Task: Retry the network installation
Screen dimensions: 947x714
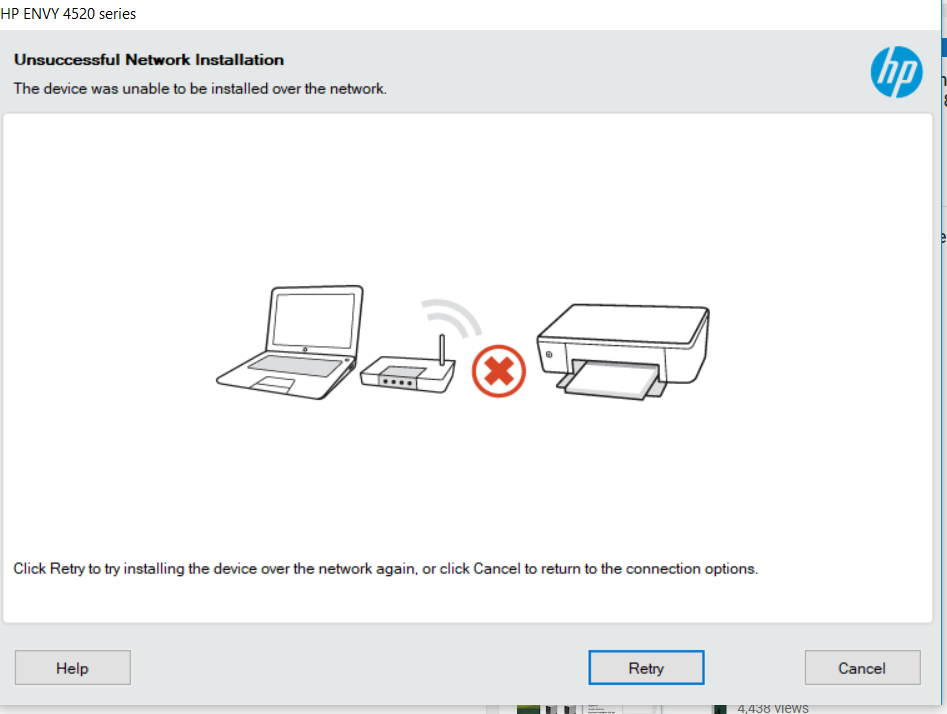Action: point(646,667)
